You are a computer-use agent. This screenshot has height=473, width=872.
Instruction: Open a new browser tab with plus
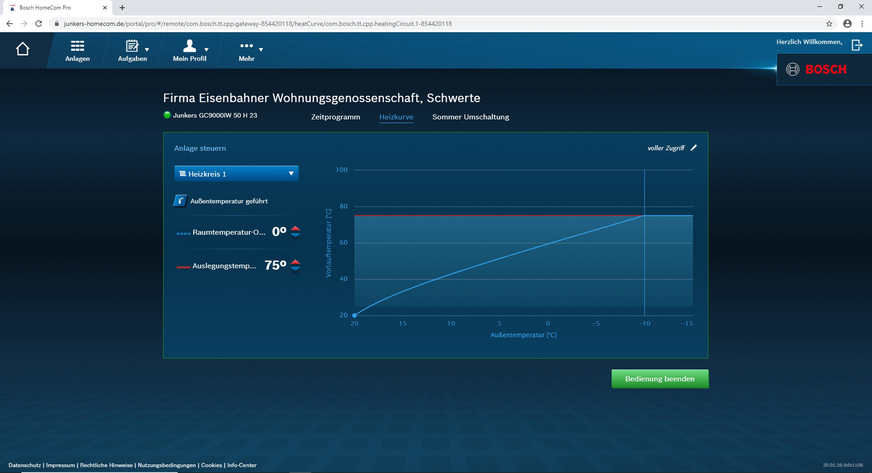(x=122, y=8)
